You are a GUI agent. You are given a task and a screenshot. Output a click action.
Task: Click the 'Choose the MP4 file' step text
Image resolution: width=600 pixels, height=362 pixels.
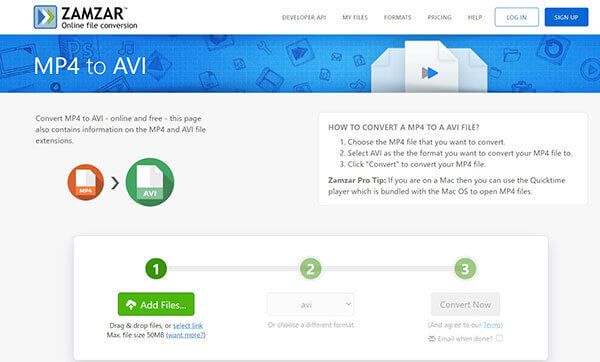426,142
